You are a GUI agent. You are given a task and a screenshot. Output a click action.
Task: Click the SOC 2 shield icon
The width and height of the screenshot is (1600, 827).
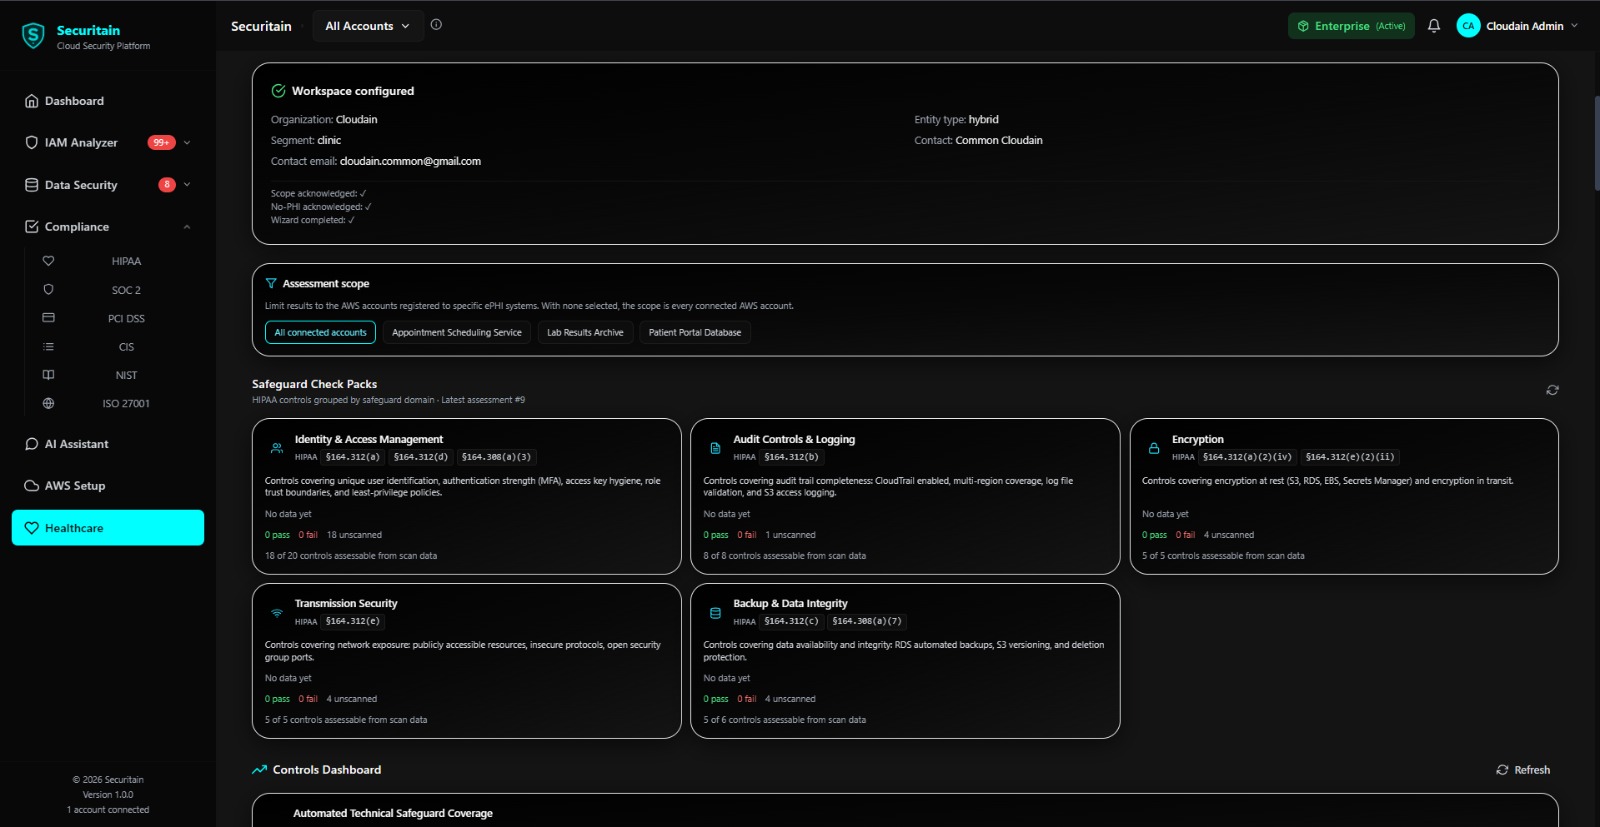[48, 290]
